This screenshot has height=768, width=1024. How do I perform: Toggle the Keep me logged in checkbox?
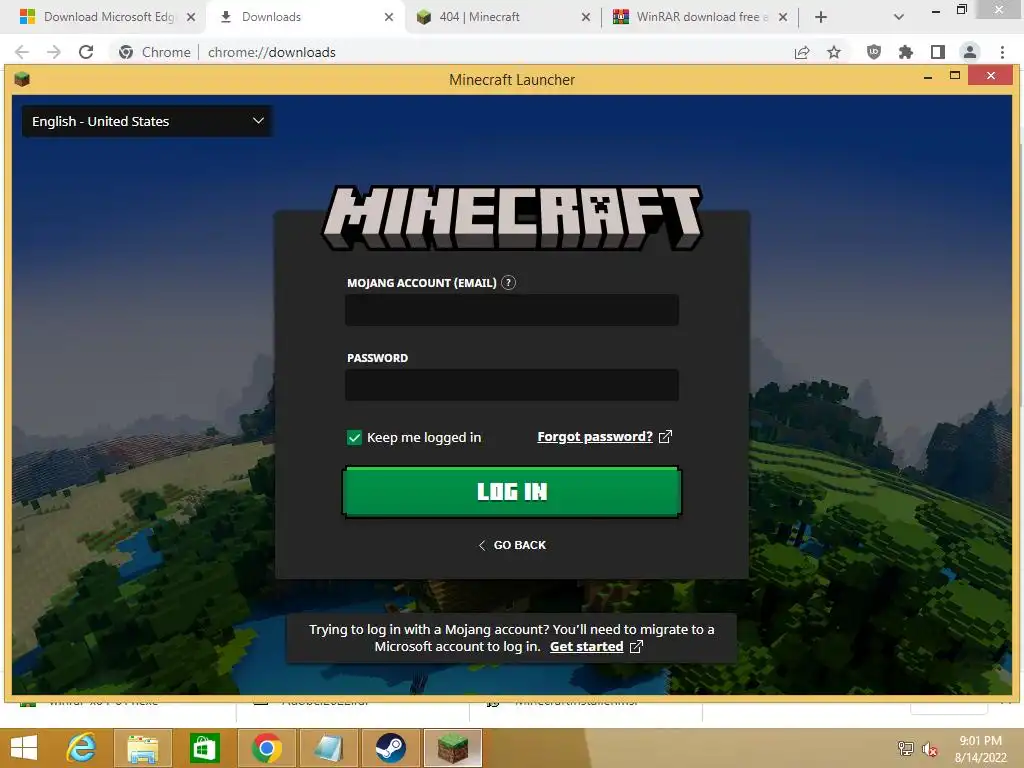(354, 438)
